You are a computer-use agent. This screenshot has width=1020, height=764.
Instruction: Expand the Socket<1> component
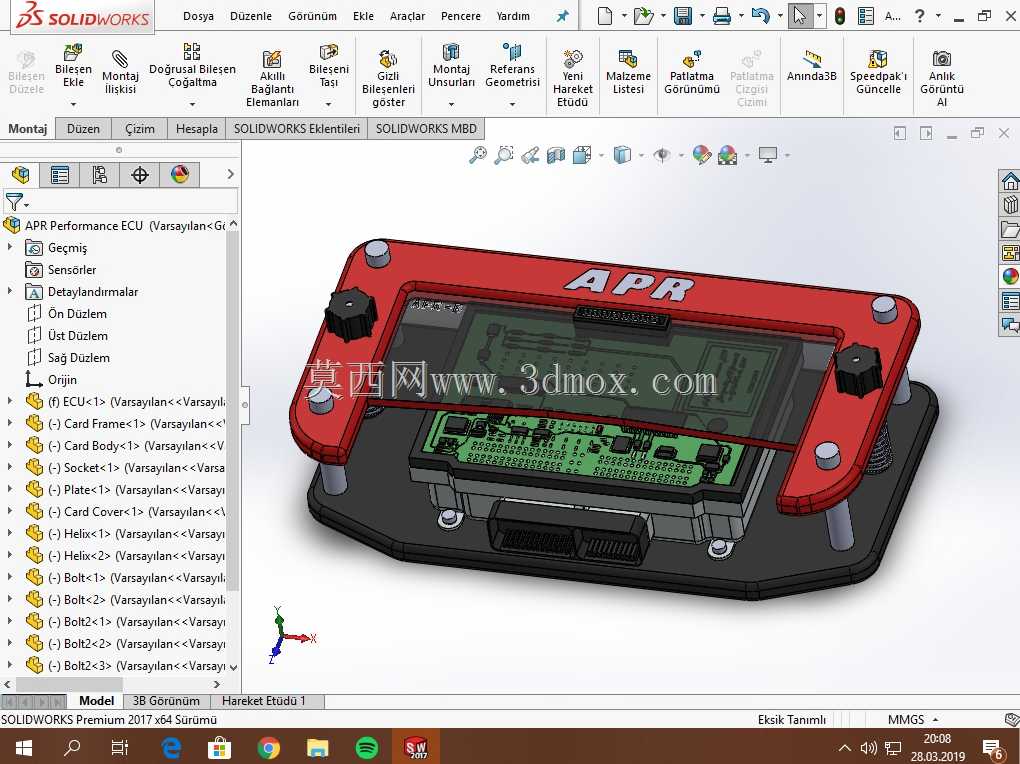(x=10, y=467)
